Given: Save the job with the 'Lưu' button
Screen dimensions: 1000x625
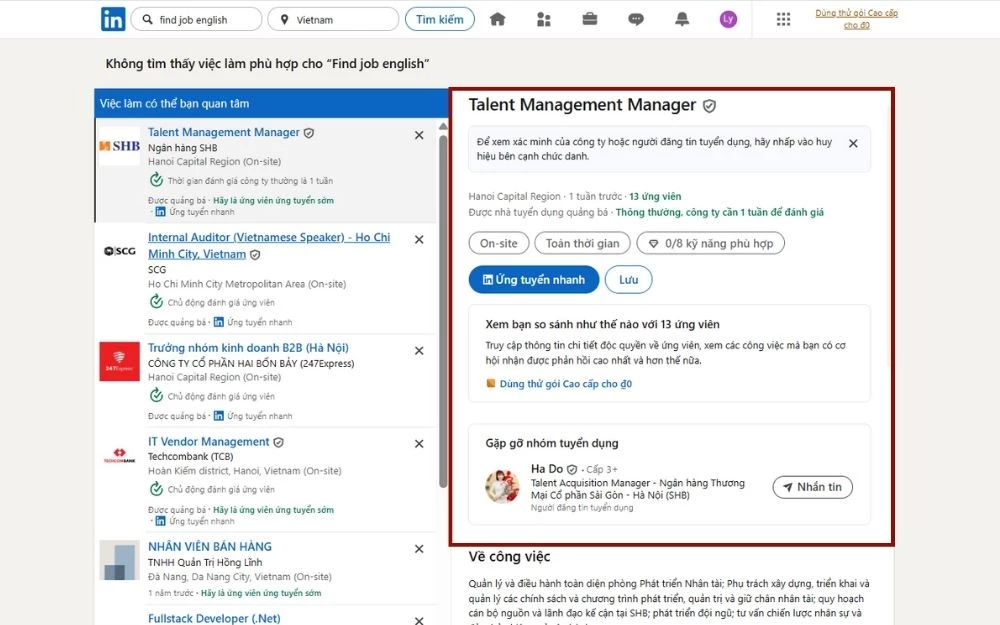Looking at the screenshot, I should 628,279.
